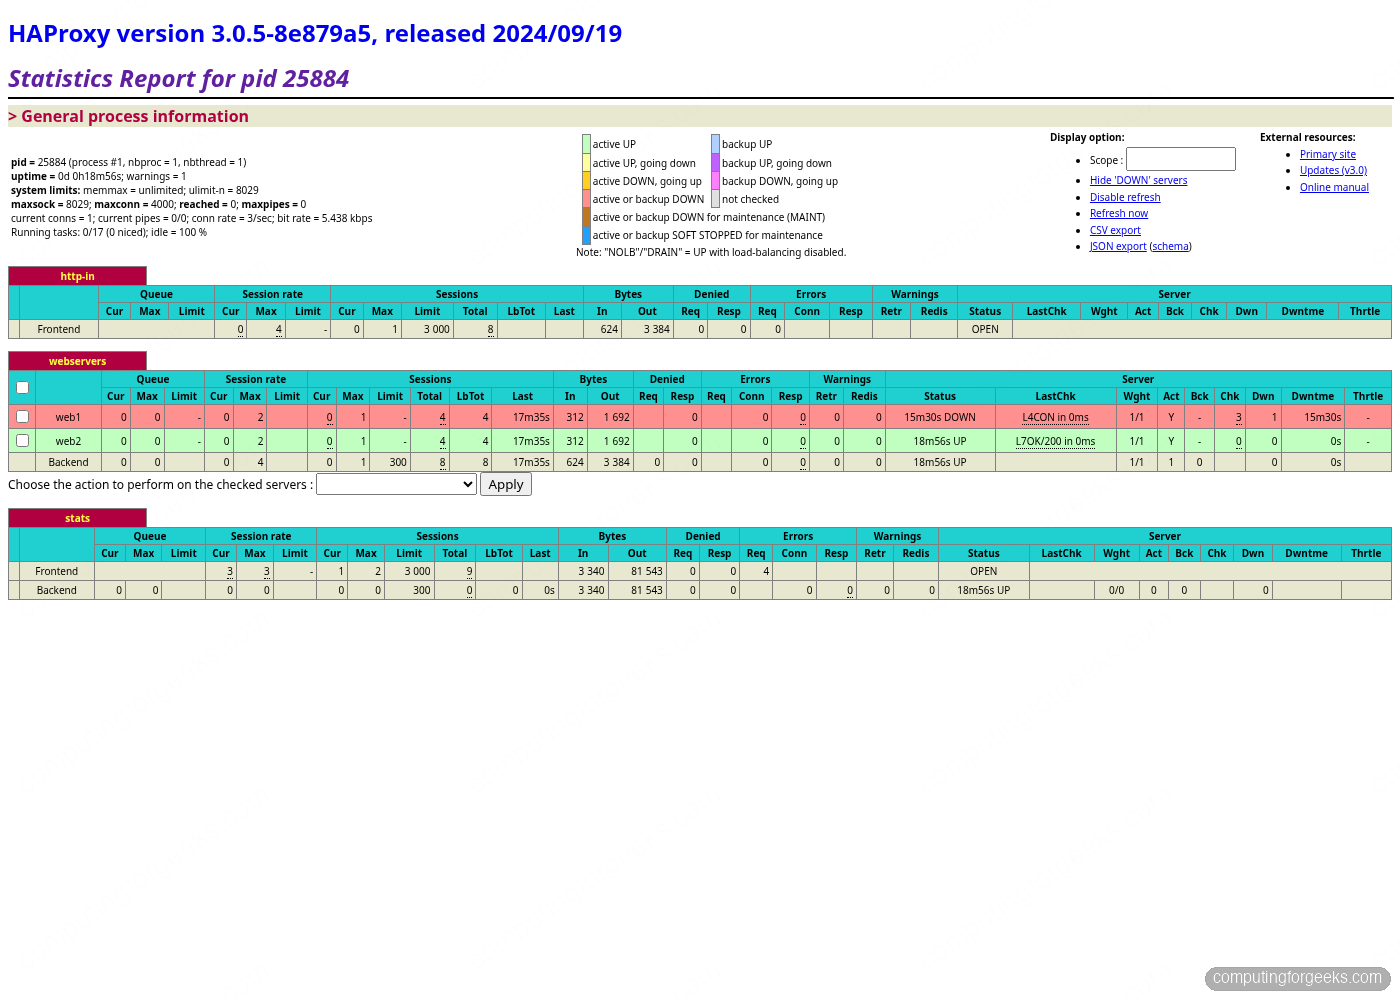Image resolution: width=1400 pixels, height=1000 pixels.
Task: Toggle the select-all checkbox in webservers header
Action: (22, 387)
